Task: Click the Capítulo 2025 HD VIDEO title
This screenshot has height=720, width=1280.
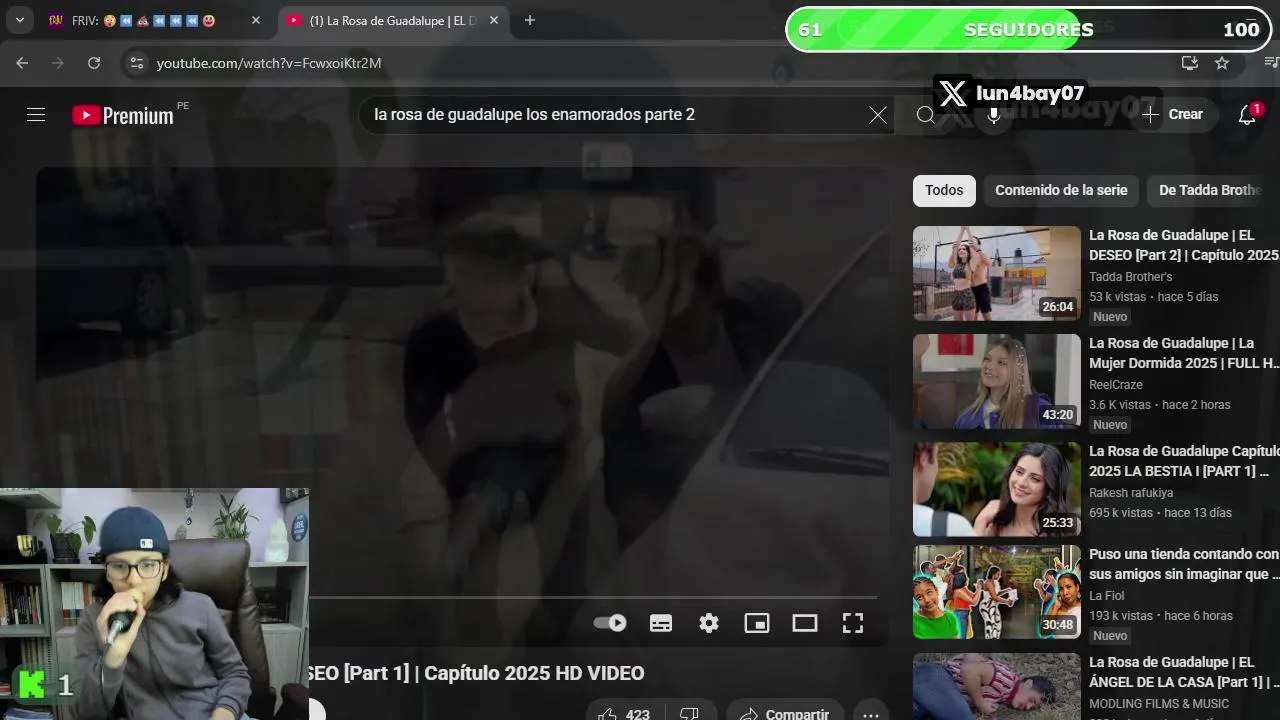Action: pyautogui.click(x=477, y=673)
